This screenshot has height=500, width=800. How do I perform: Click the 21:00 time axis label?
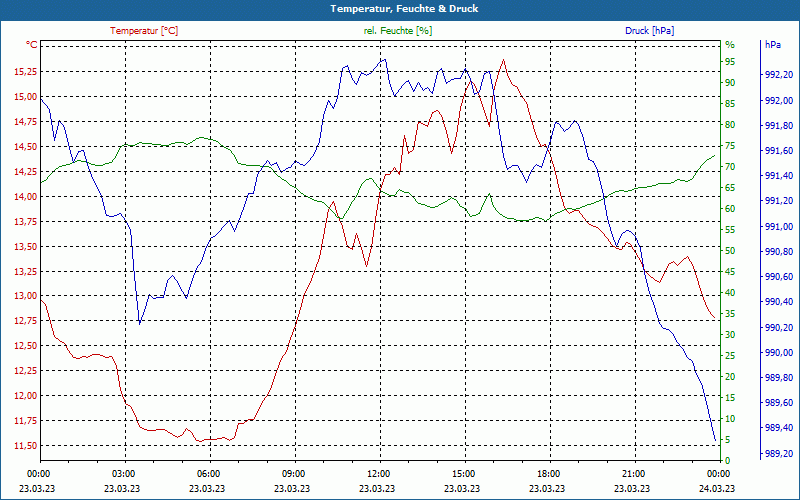point(633,474)
